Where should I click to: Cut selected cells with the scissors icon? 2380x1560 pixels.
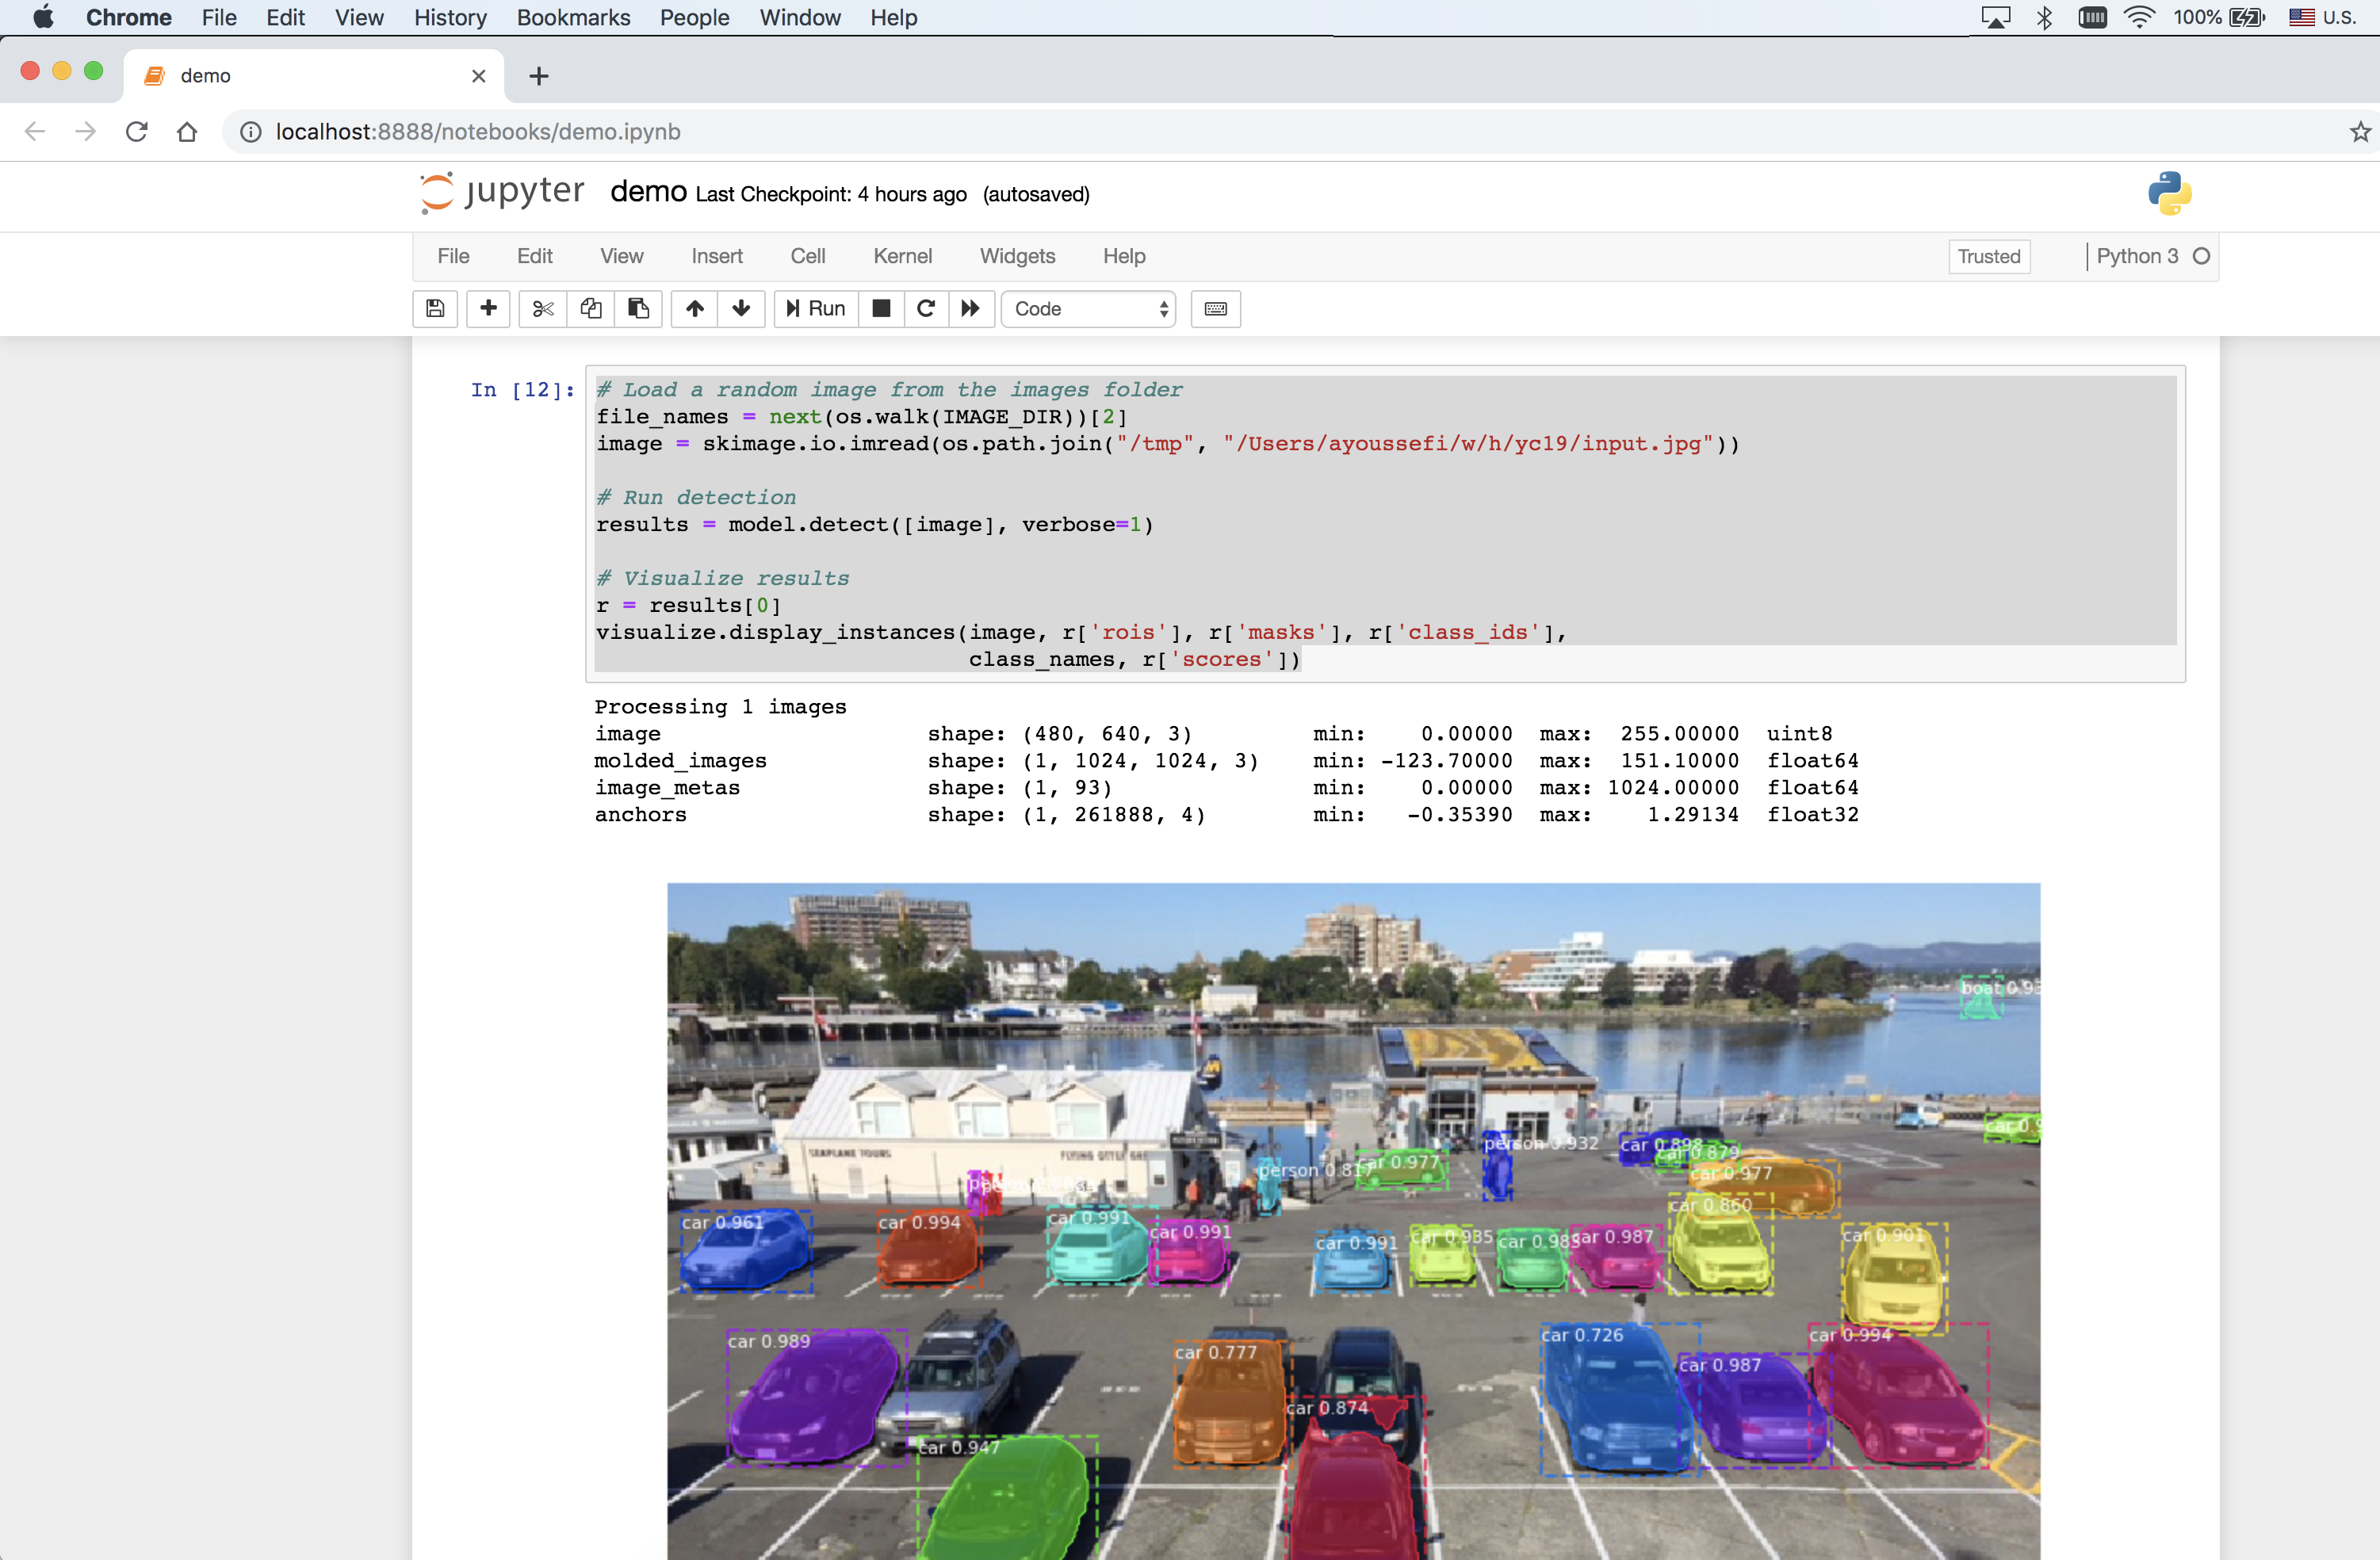(543, 308)
